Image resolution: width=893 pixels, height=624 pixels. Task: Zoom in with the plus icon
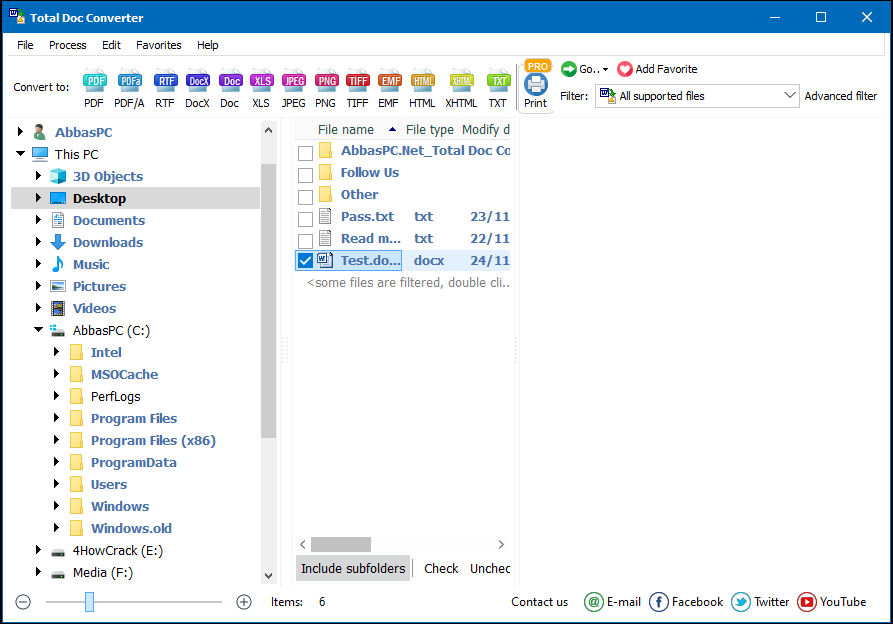(x=244, y=602)
